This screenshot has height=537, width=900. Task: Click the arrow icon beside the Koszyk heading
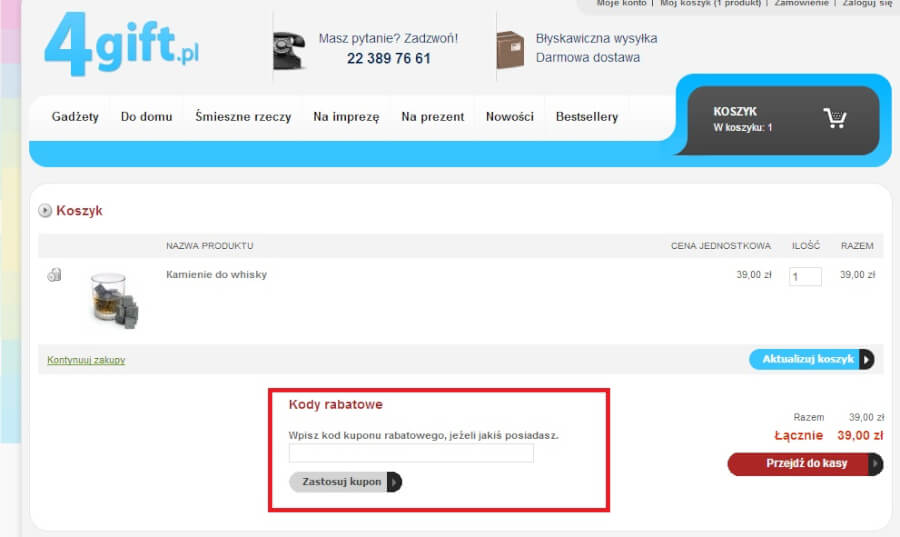45,211
